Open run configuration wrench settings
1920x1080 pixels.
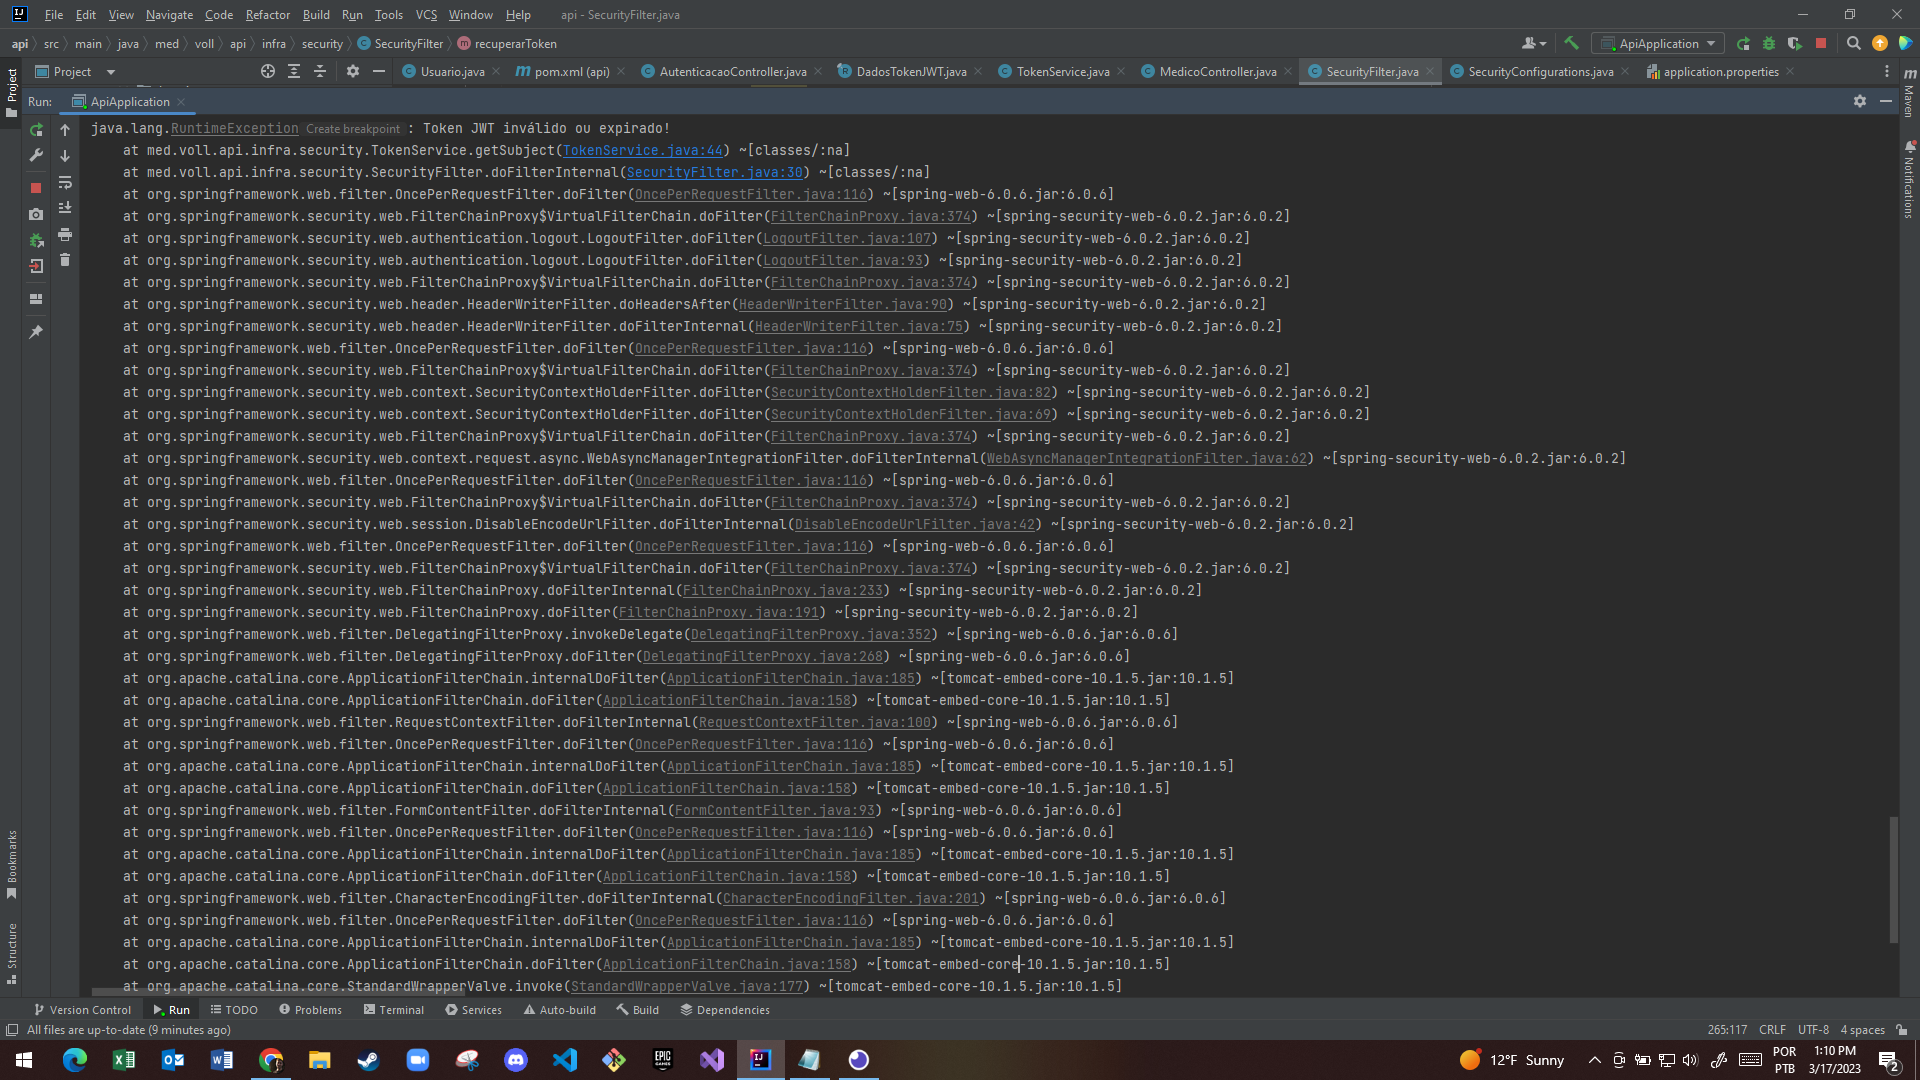(x=36, y=156)
